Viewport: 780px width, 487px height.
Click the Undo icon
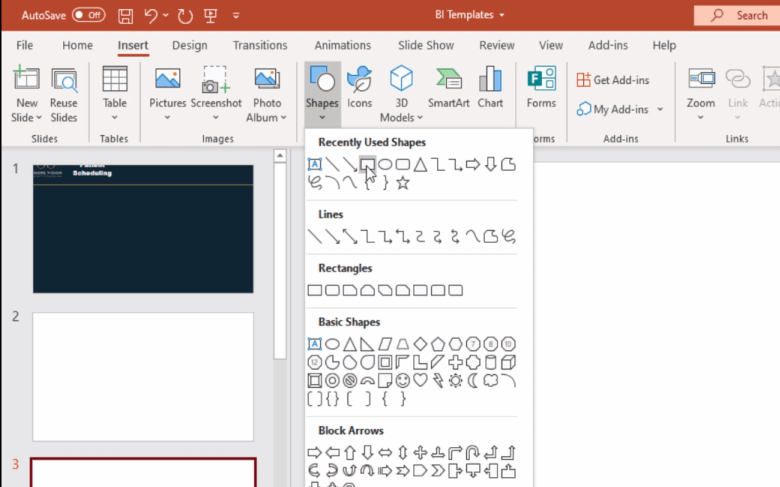tap(151, 16)
